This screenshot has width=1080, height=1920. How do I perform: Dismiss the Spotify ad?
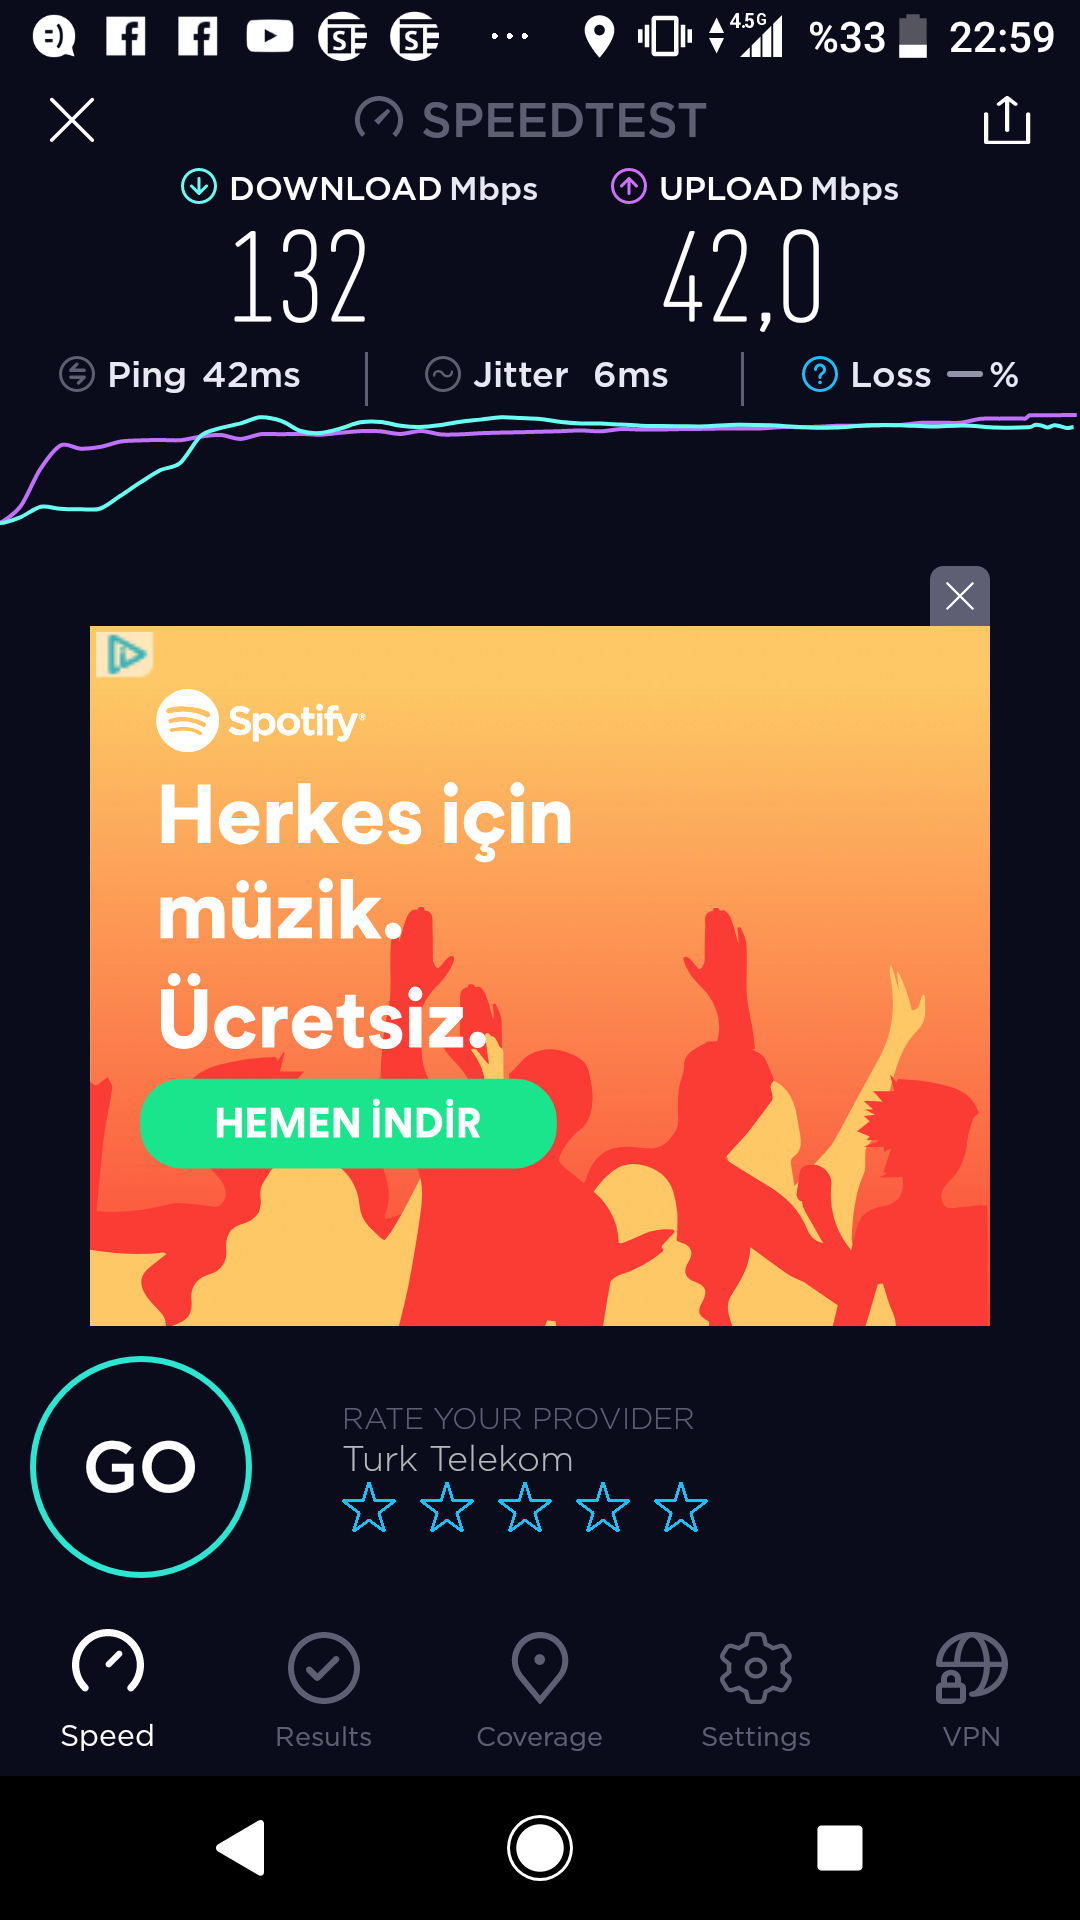tap(960, 596)
